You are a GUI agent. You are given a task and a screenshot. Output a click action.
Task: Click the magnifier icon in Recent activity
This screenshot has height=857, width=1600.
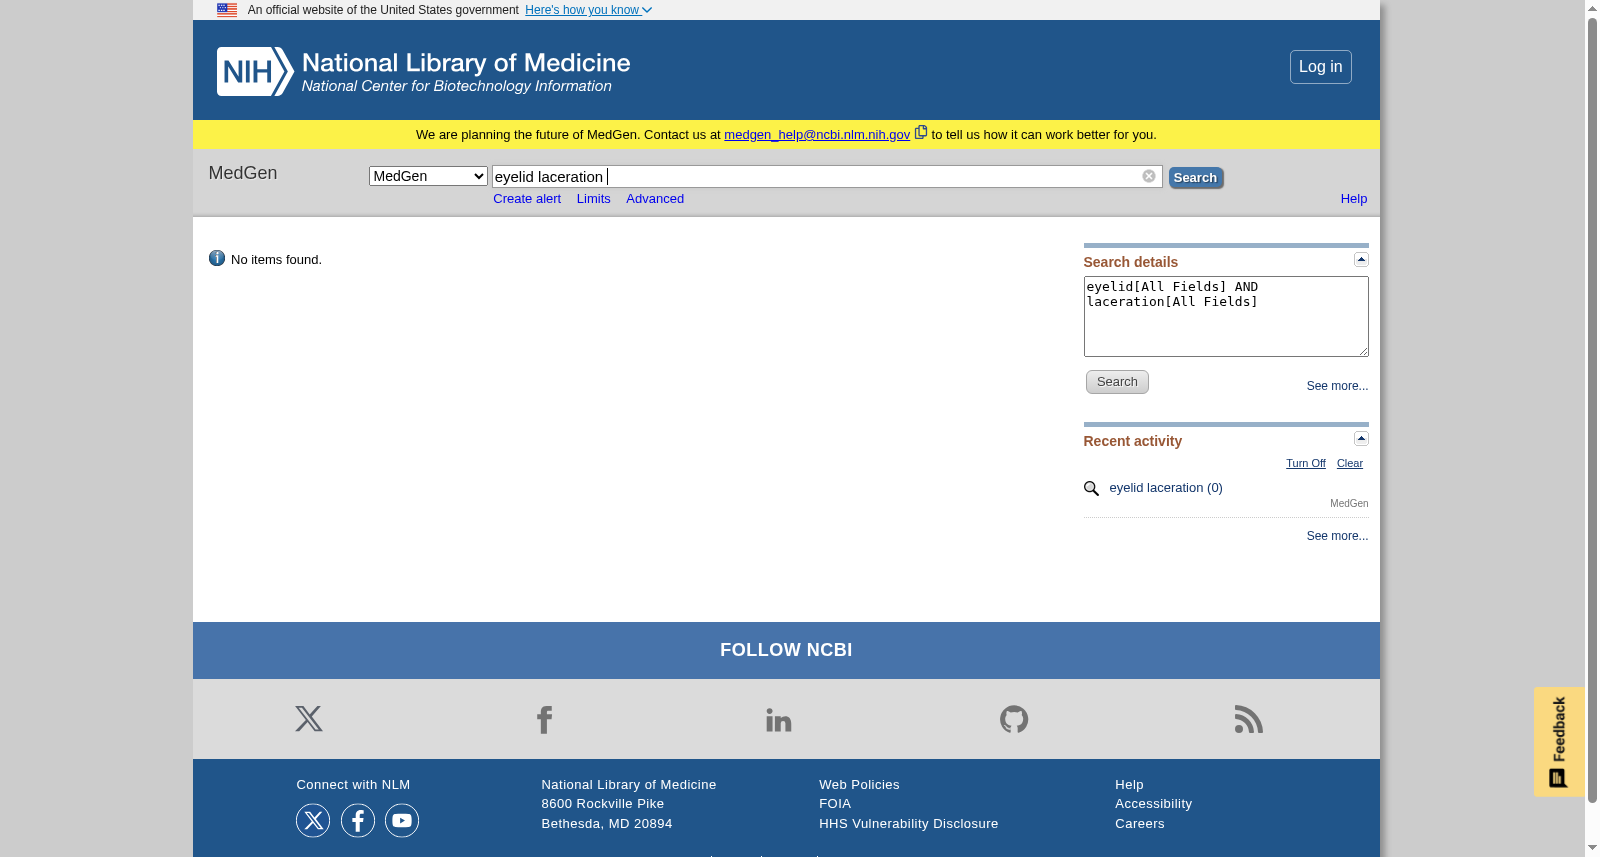click(x=1091, y=488)
